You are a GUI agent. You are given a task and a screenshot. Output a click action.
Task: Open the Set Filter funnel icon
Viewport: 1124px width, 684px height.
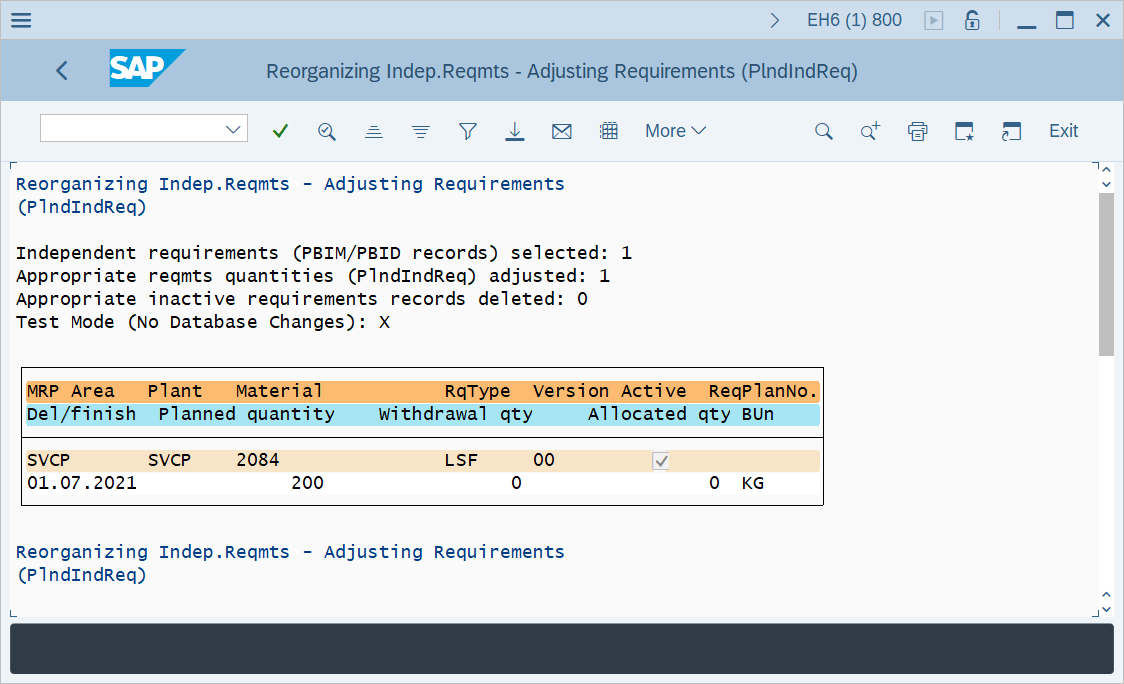[x=468, y=131]
